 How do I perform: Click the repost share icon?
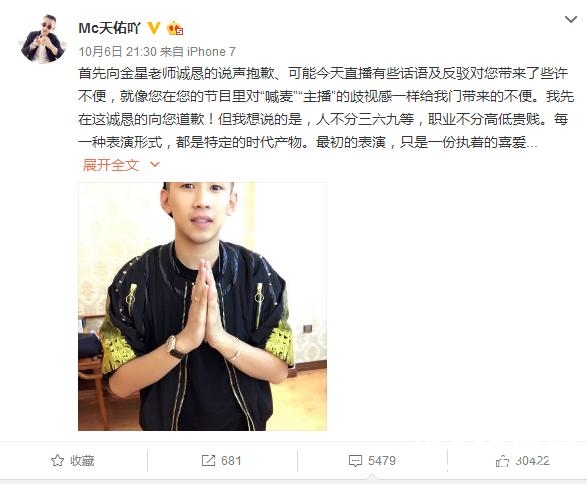pos(208,460)
